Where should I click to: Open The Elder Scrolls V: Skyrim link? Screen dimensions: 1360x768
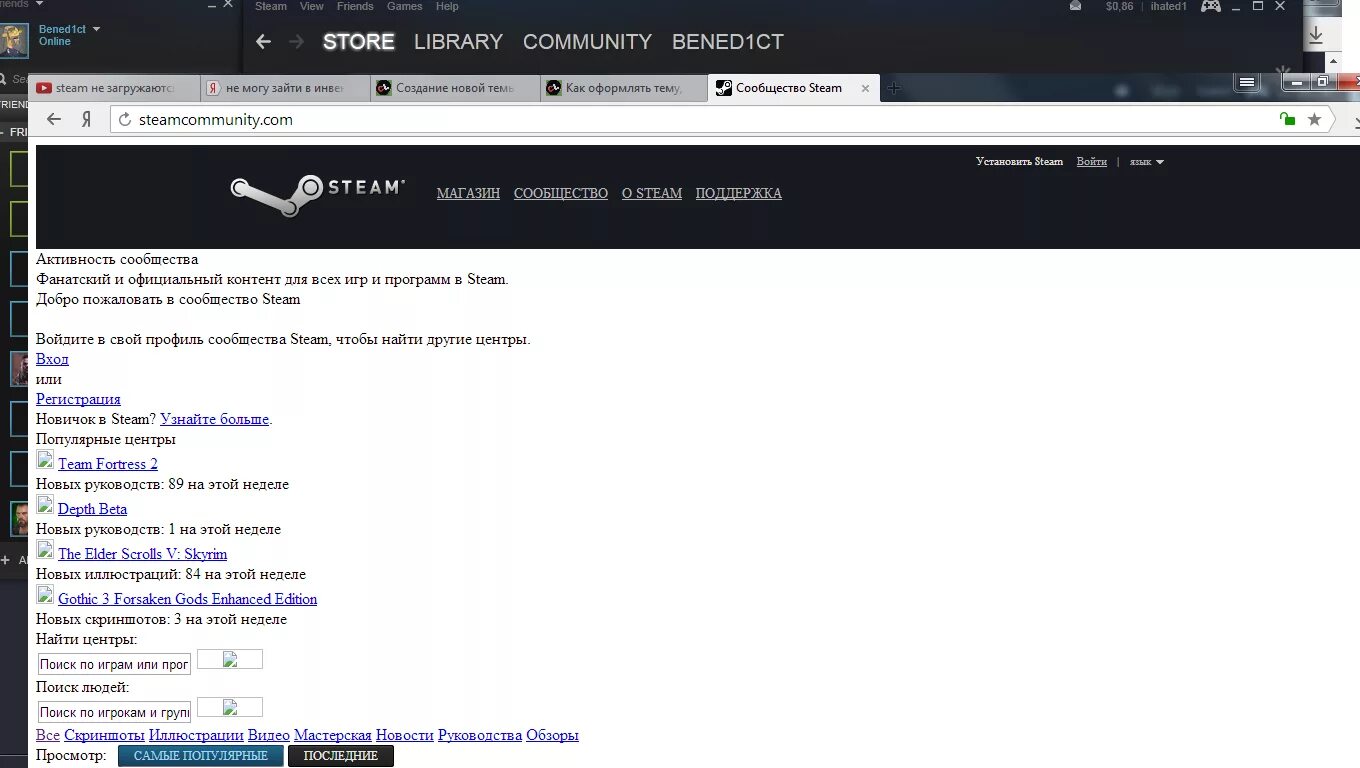click(x=143, y=554)
